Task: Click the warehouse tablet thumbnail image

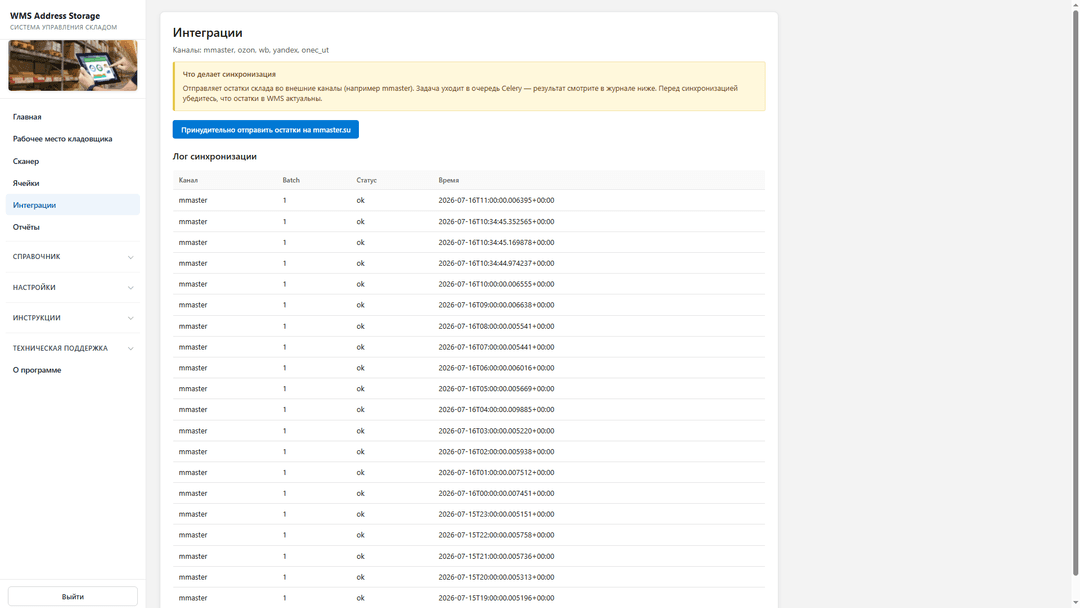Action: (x=72, y=65)
